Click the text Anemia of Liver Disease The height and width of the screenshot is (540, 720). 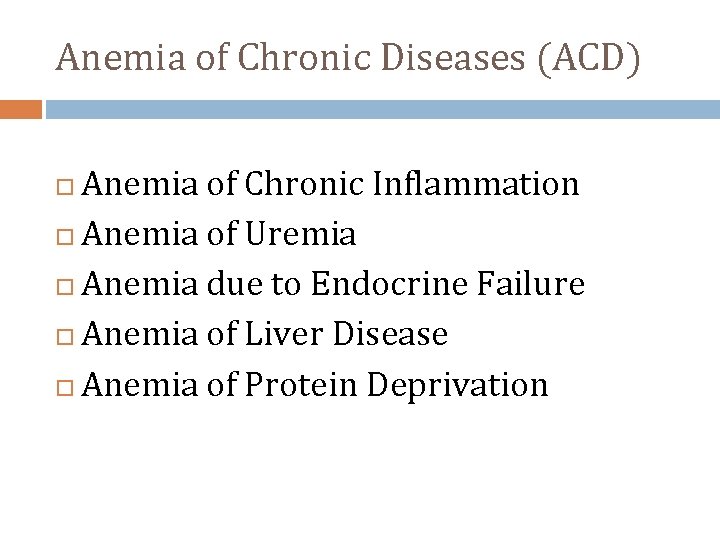tap(264, 333)
